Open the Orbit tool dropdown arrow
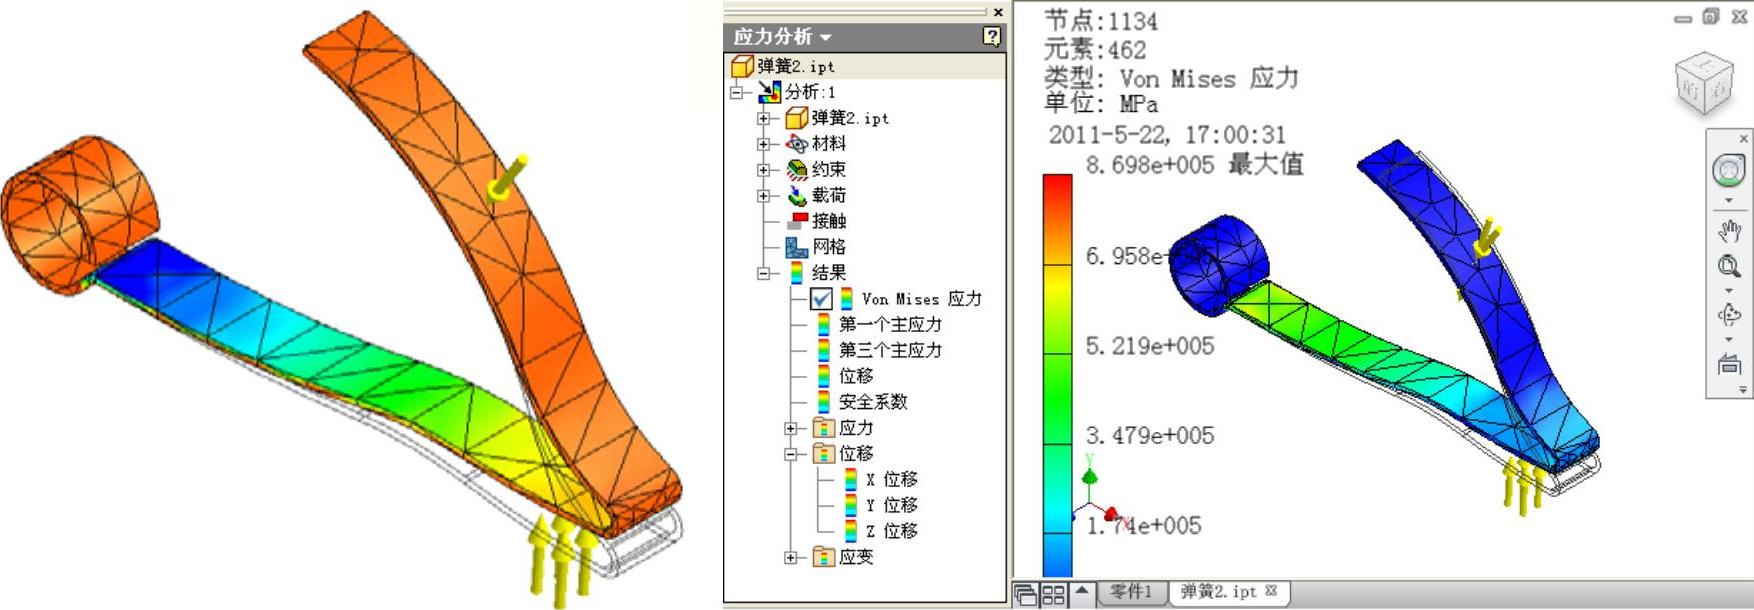The width and height of the screenshot is (1754, 610). point(1728,340)
